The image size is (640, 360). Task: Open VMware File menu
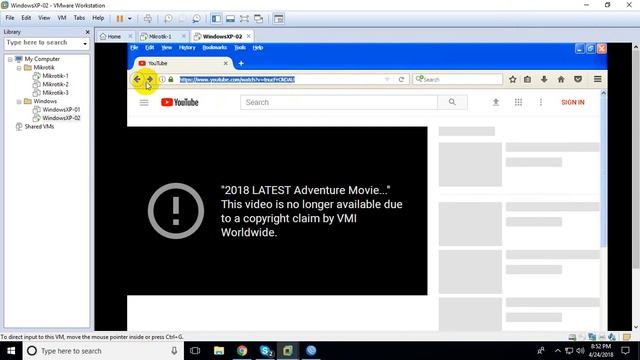click(x=10, y=18)
